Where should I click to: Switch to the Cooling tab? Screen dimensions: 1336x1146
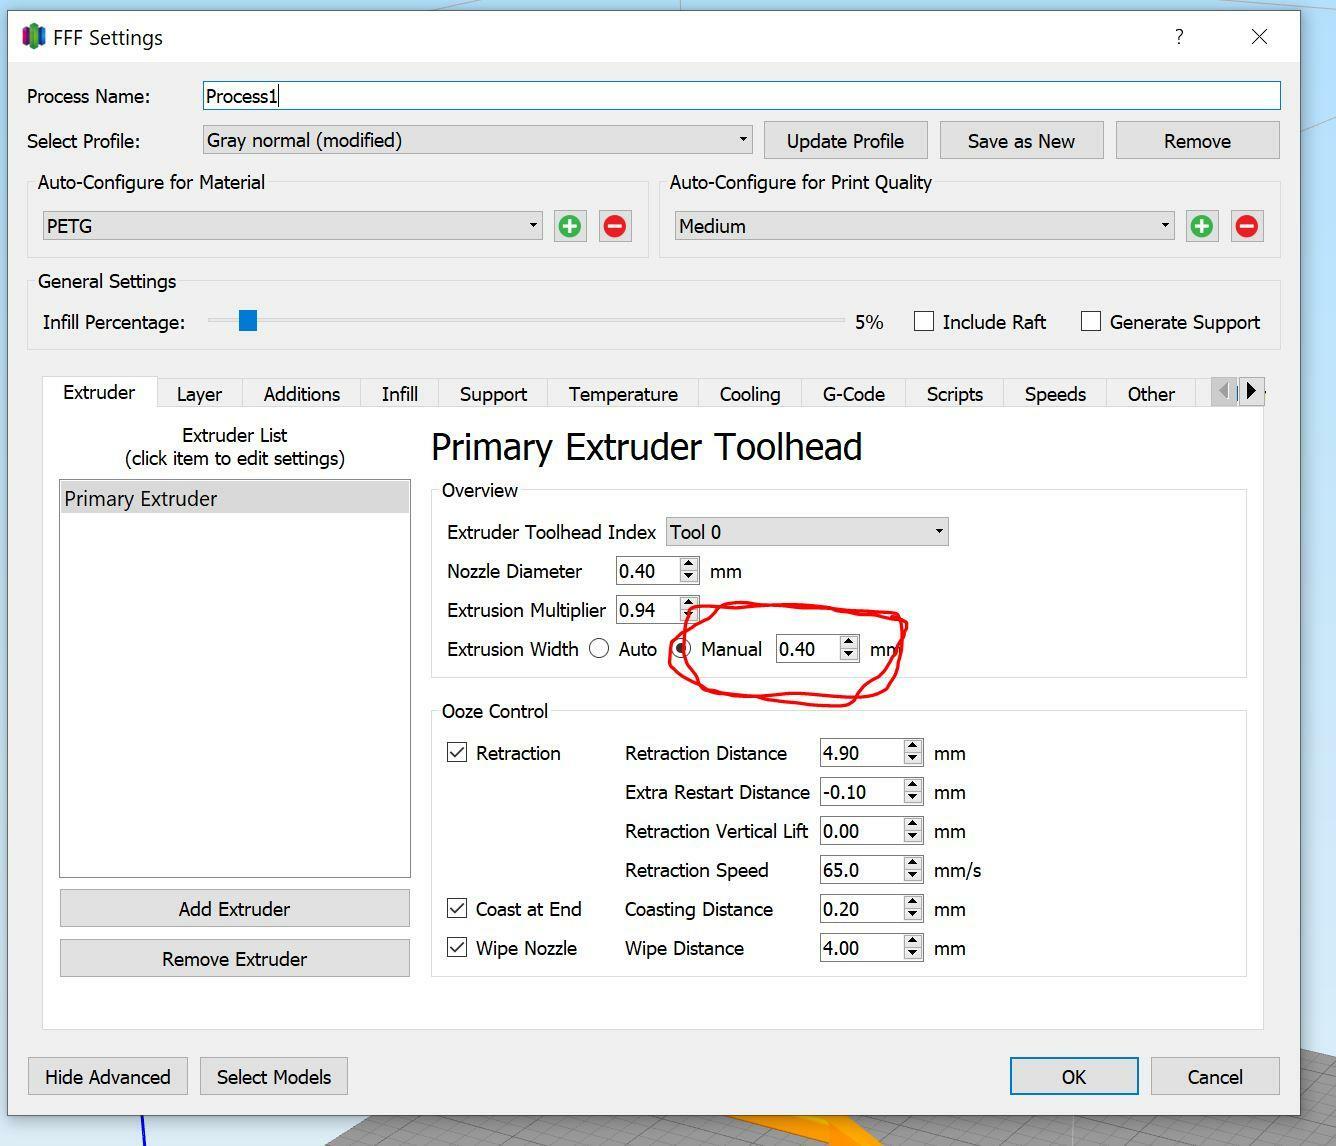750,394
